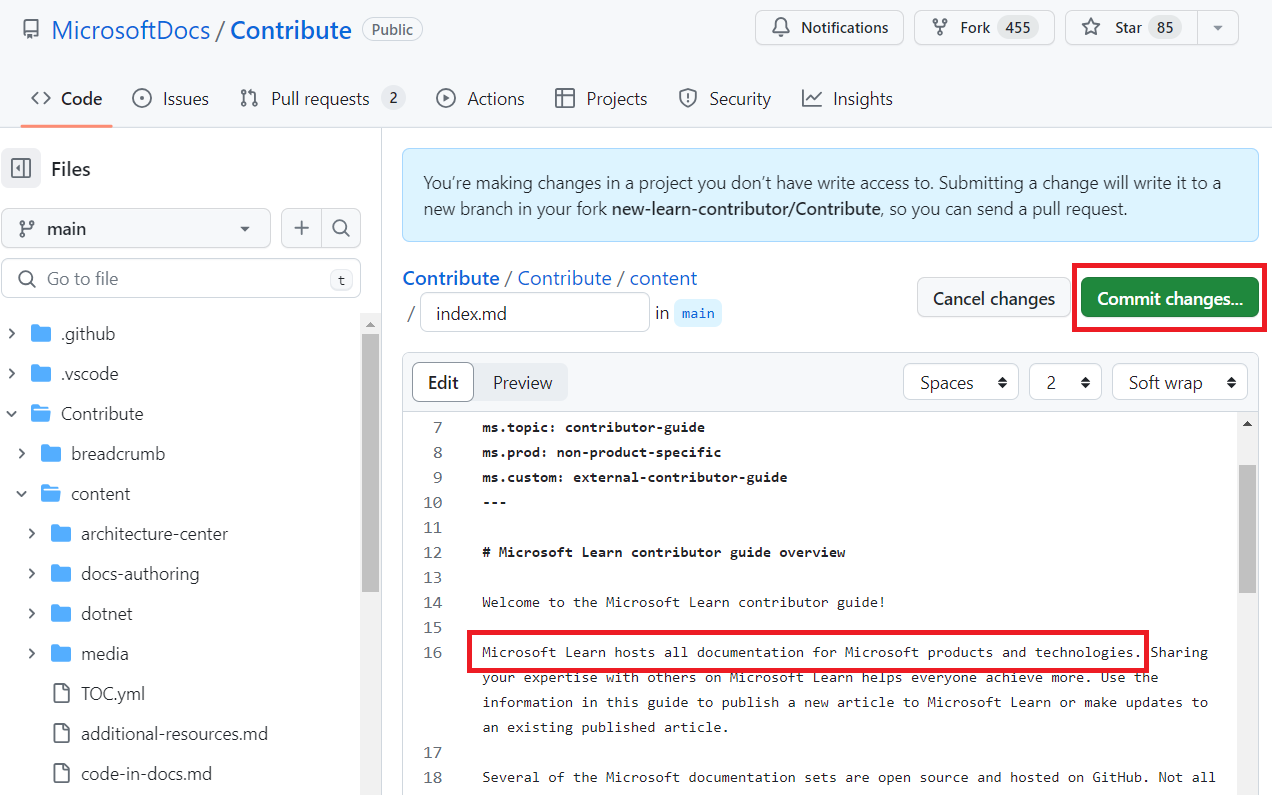Open the main branch selector
This screenshot has width=1272, height=795.
pos(136,228)
